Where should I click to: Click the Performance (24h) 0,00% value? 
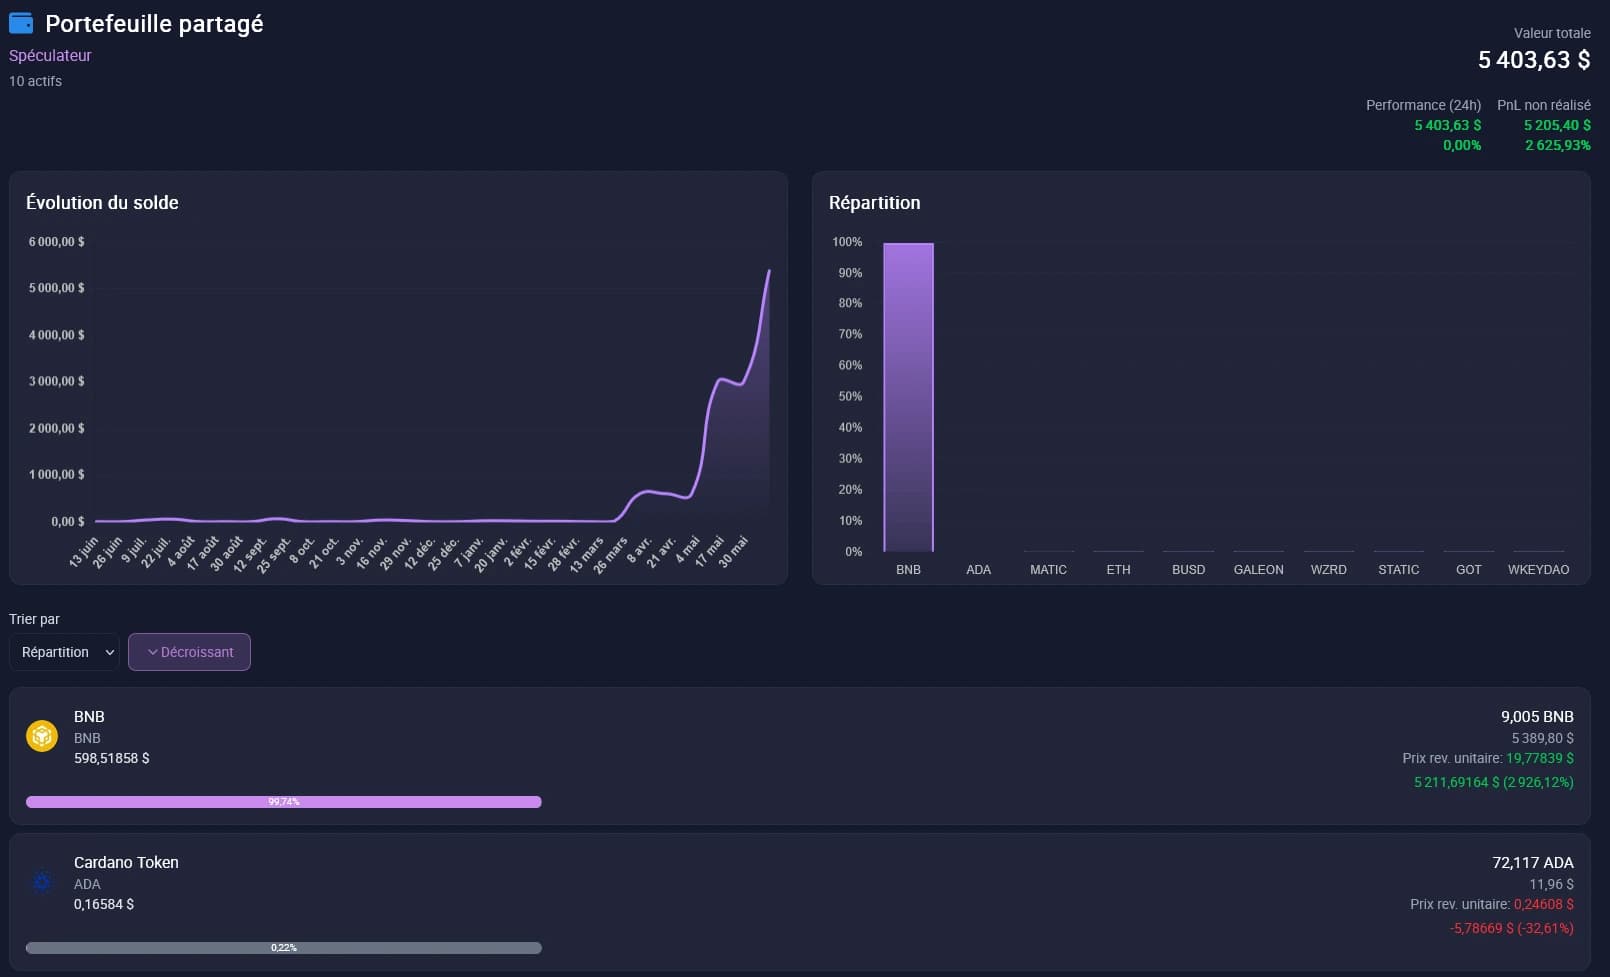(1462, 145)
